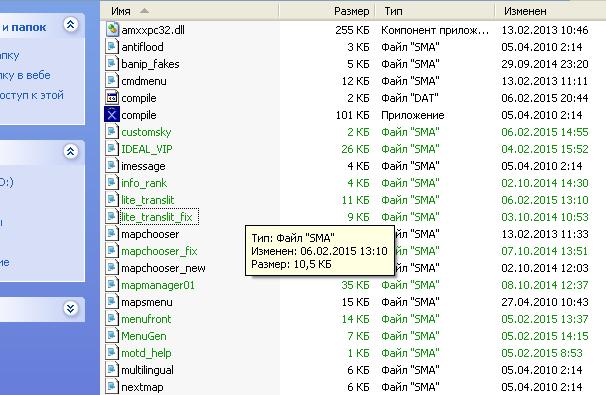Select the file name nextmap
Image resolution: width=606 pixels, height=395 pixels.
tap(142, 387)
